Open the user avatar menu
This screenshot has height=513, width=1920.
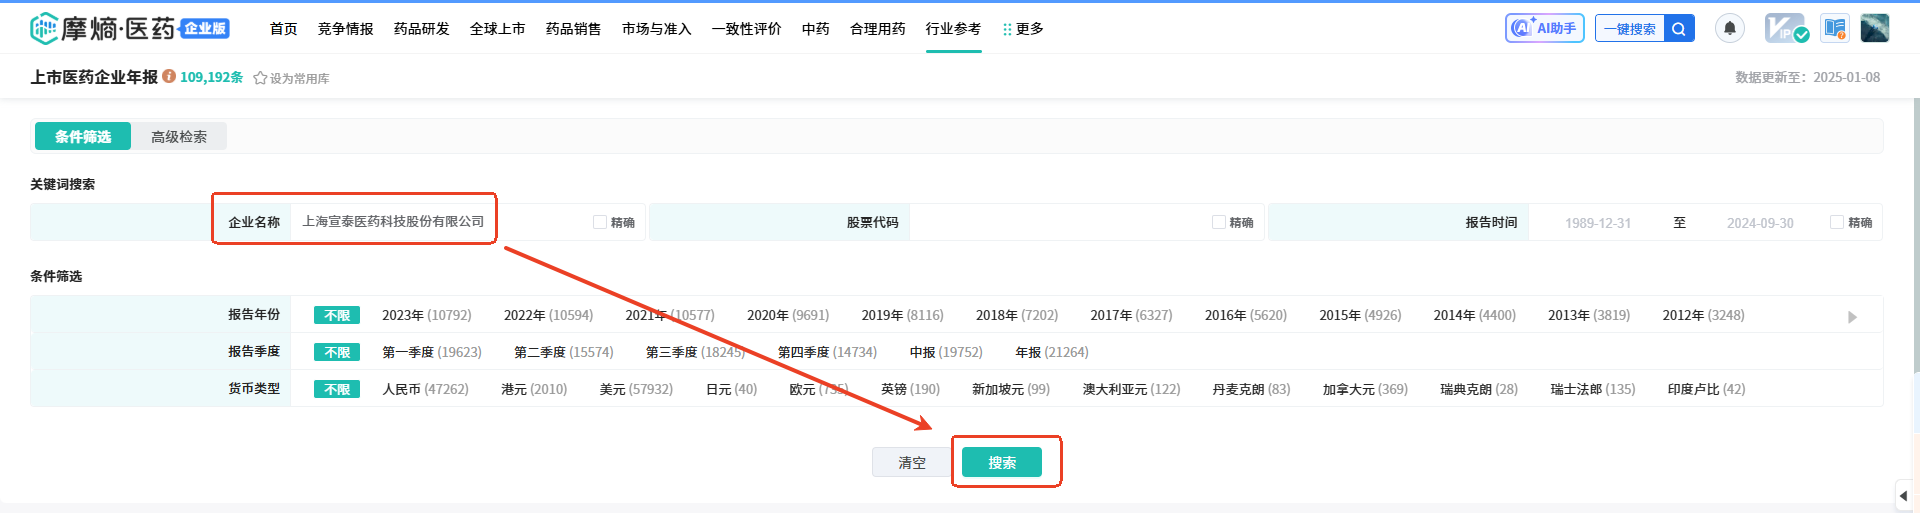pos(1875,28)
